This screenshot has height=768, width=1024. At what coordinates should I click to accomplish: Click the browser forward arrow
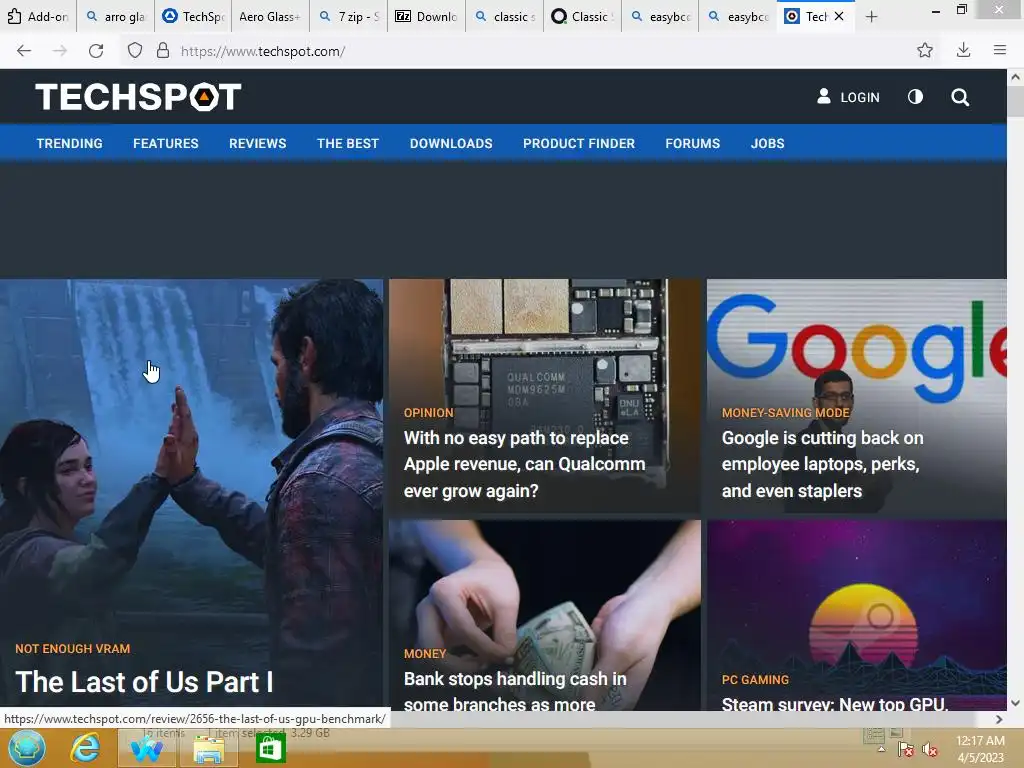click(60, 51)
